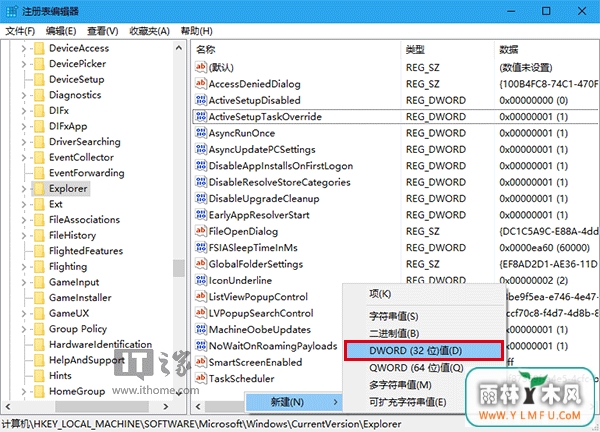Choose QWORD (64 位)值(Q) from submenu
The width and height of the screenshot is (600, 432).
point(424,368)
